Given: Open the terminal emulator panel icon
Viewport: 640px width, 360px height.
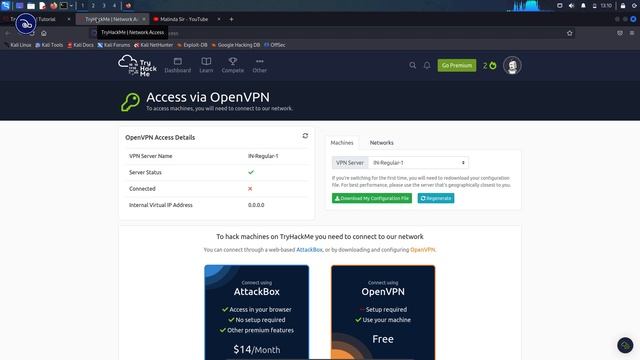Looking at the screenshot, I should [x=64, y=6].
